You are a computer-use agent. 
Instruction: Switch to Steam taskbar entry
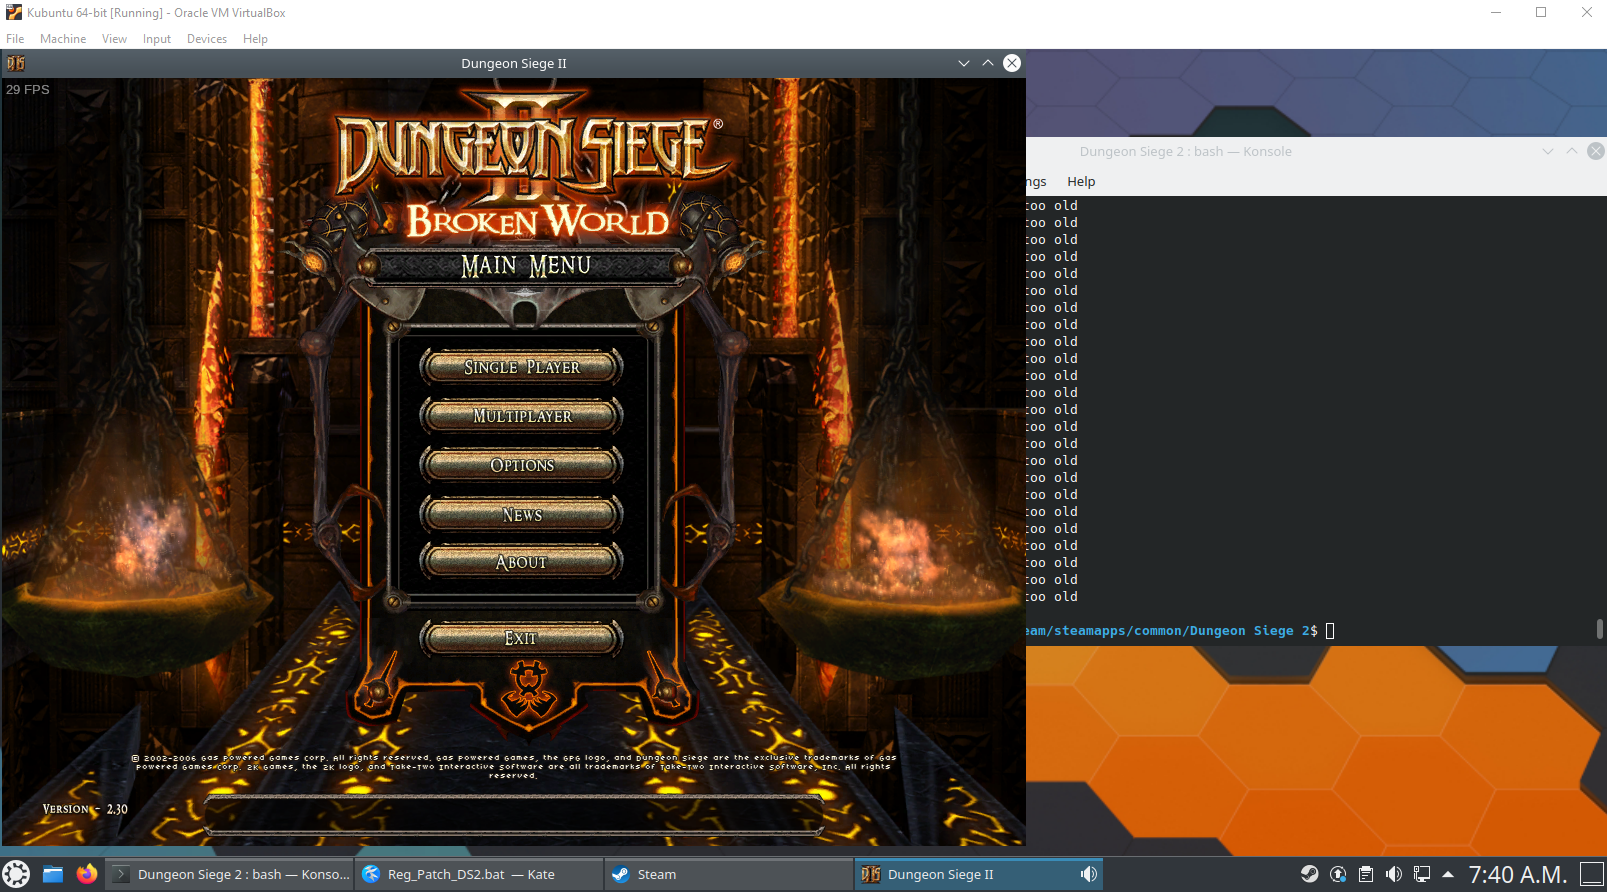(729, 874)
